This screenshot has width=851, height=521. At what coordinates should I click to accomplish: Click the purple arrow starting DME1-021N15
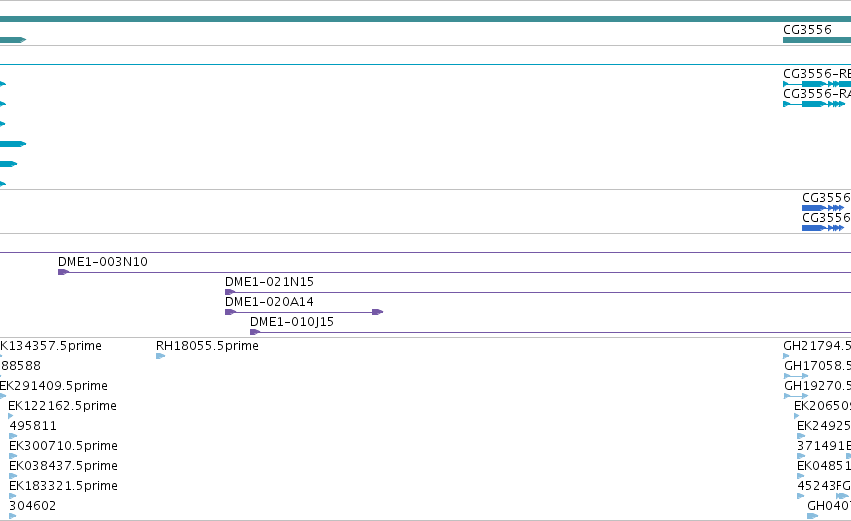tap(230, 292)
